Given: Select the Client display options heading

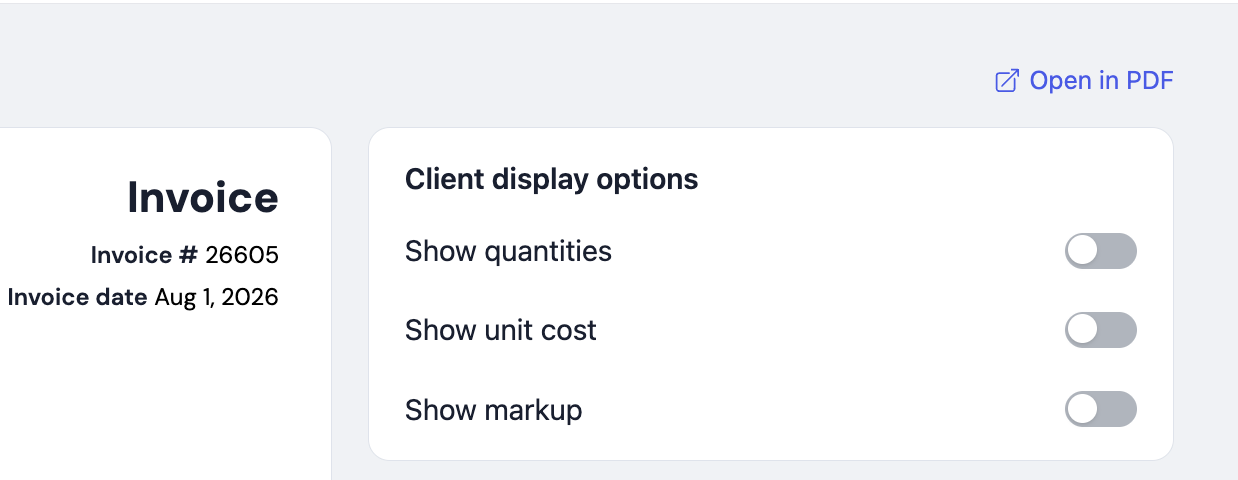Looking at the screenshot, I should (x=552, y=180).
